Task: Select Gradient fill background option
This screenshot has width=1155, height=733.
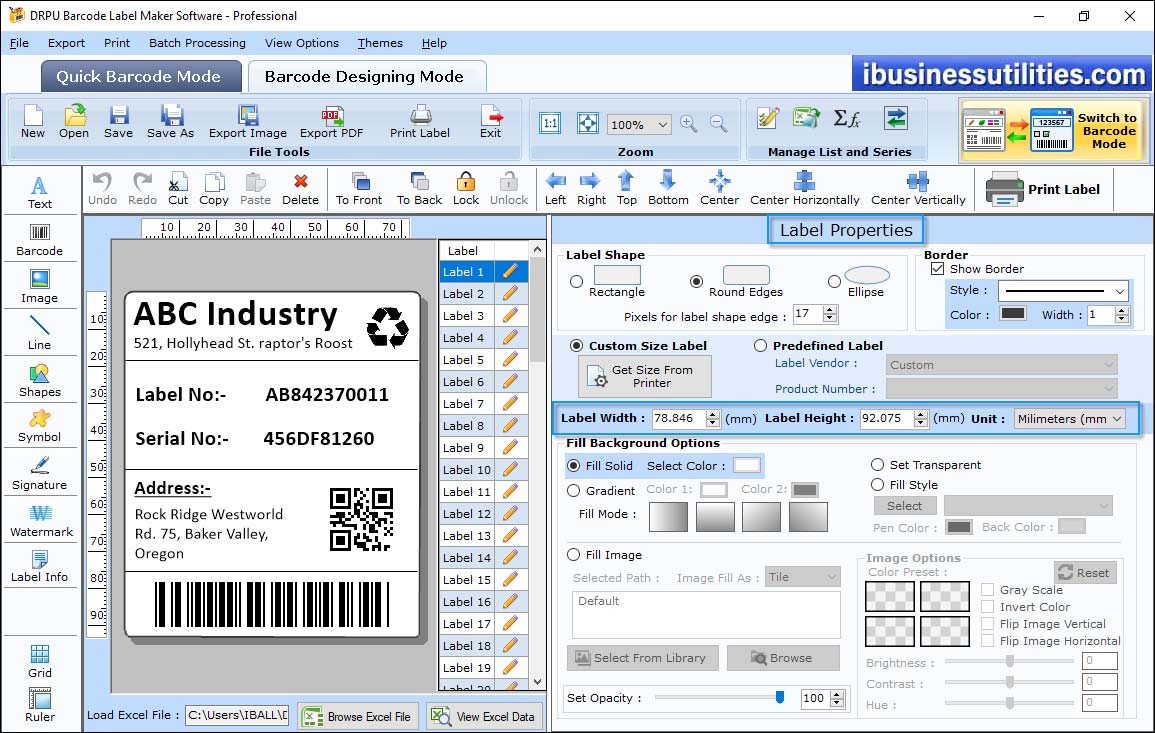Action: [573, 491]
